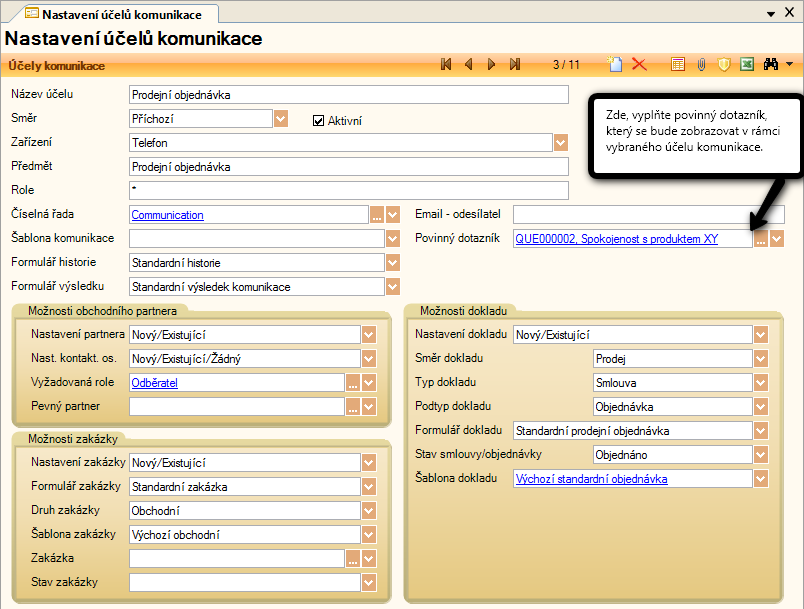The height and width of the screenshot is (609, 804).
Task: Toggle the Aktivní checkbox
Action: (x=319, y=121)
